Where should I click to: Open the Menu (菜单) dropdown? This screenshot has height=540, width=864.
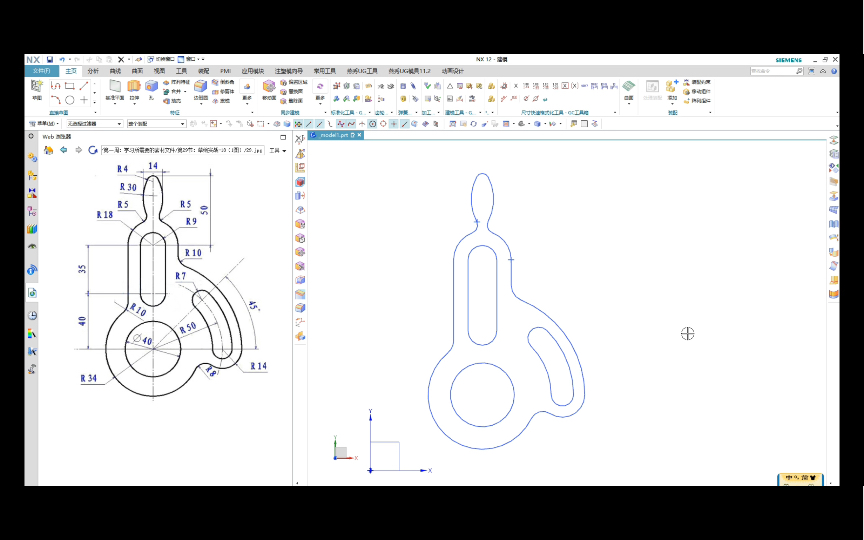pos(44,124)
